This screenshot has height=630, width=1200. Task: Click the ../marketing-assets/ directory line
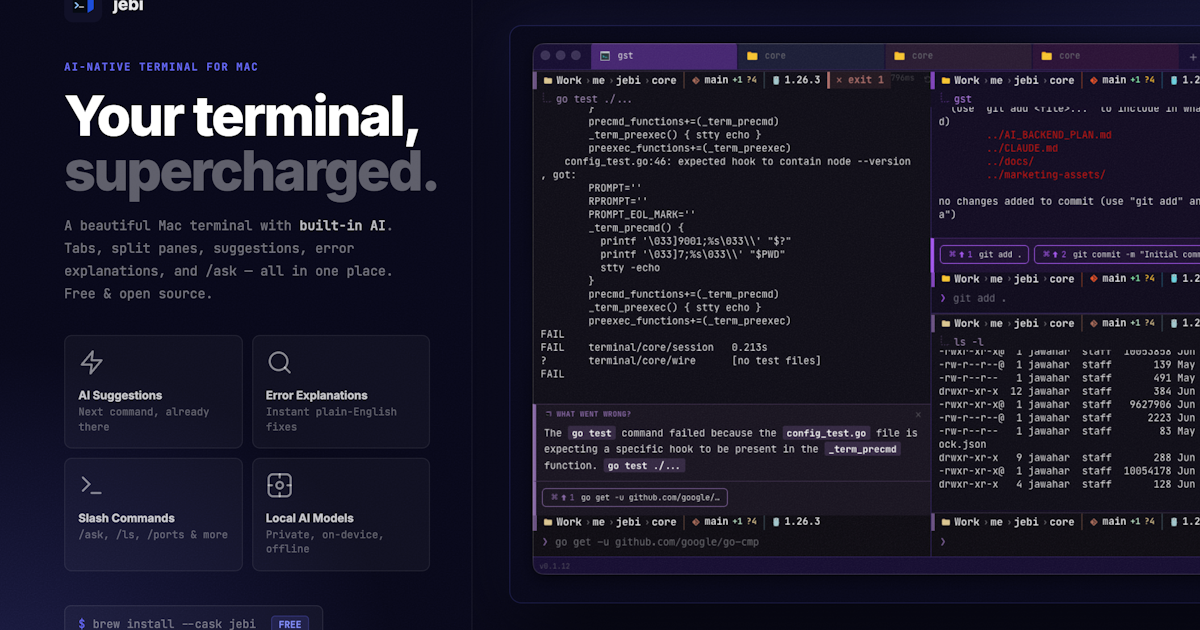(x=1046, y=174)
